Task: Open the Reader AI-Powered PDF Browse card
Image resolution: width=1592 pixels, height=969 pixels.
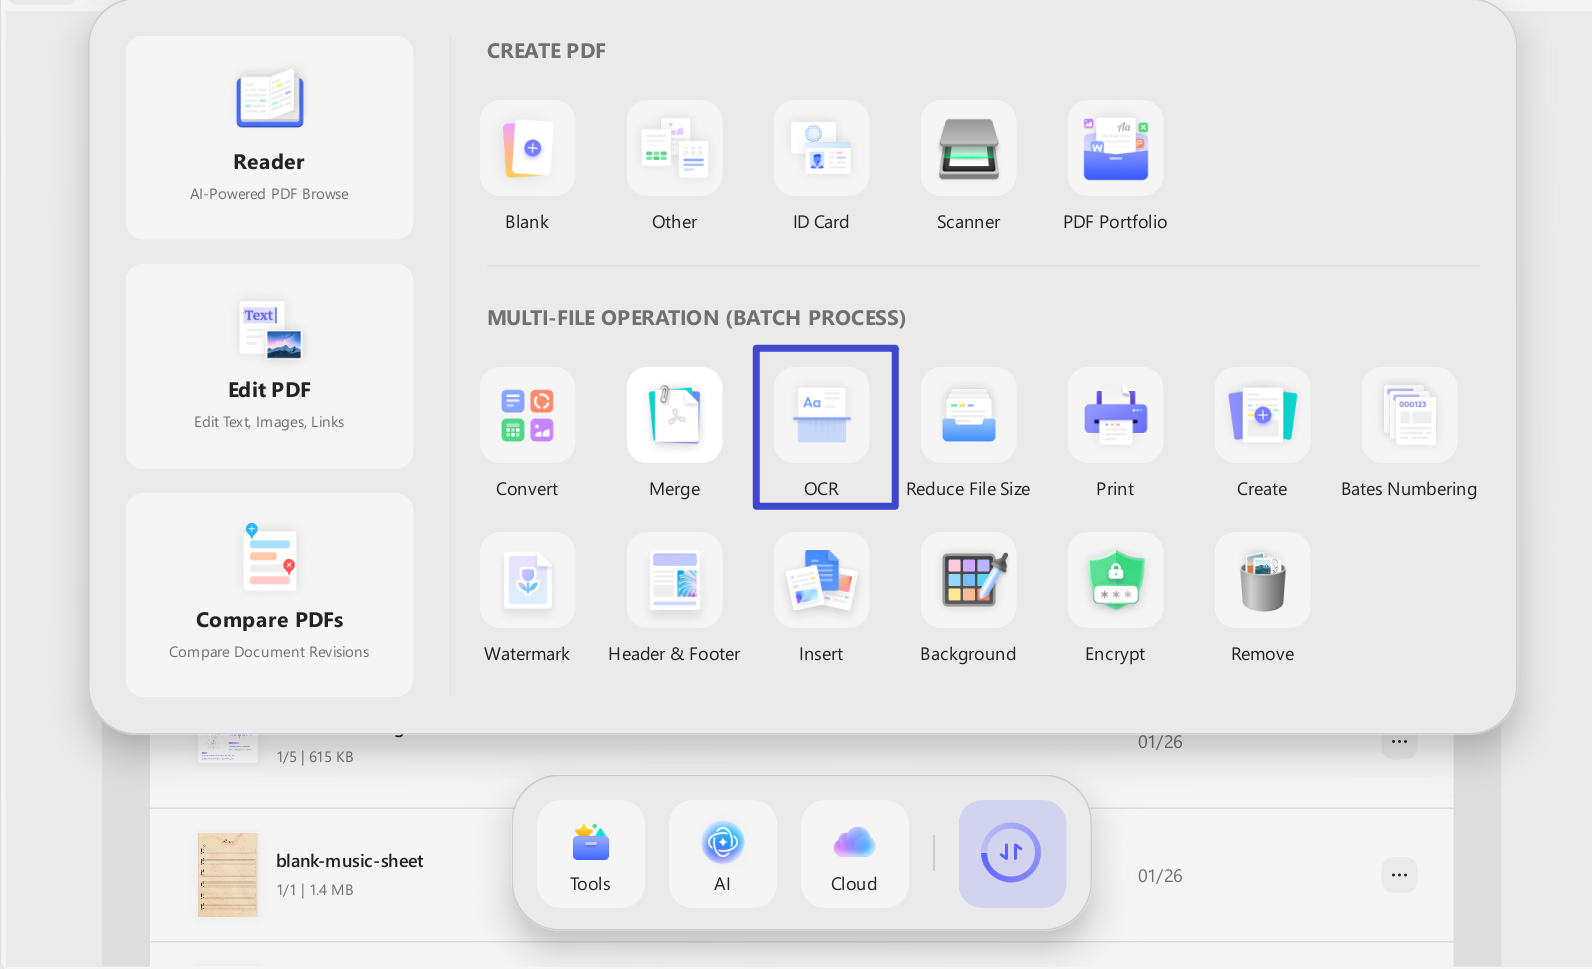Action: tap(269, 138)
